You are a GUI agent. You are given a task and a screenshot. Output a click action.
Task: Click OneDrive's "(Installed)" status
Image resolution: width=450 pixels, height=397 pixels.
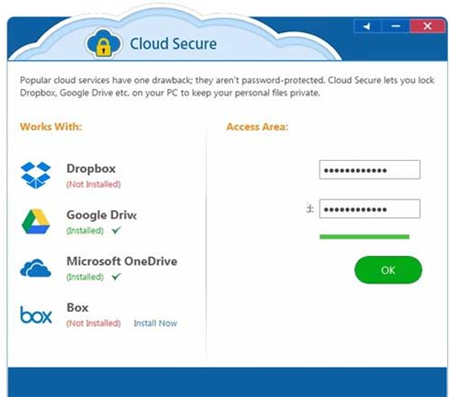point(85,277)
